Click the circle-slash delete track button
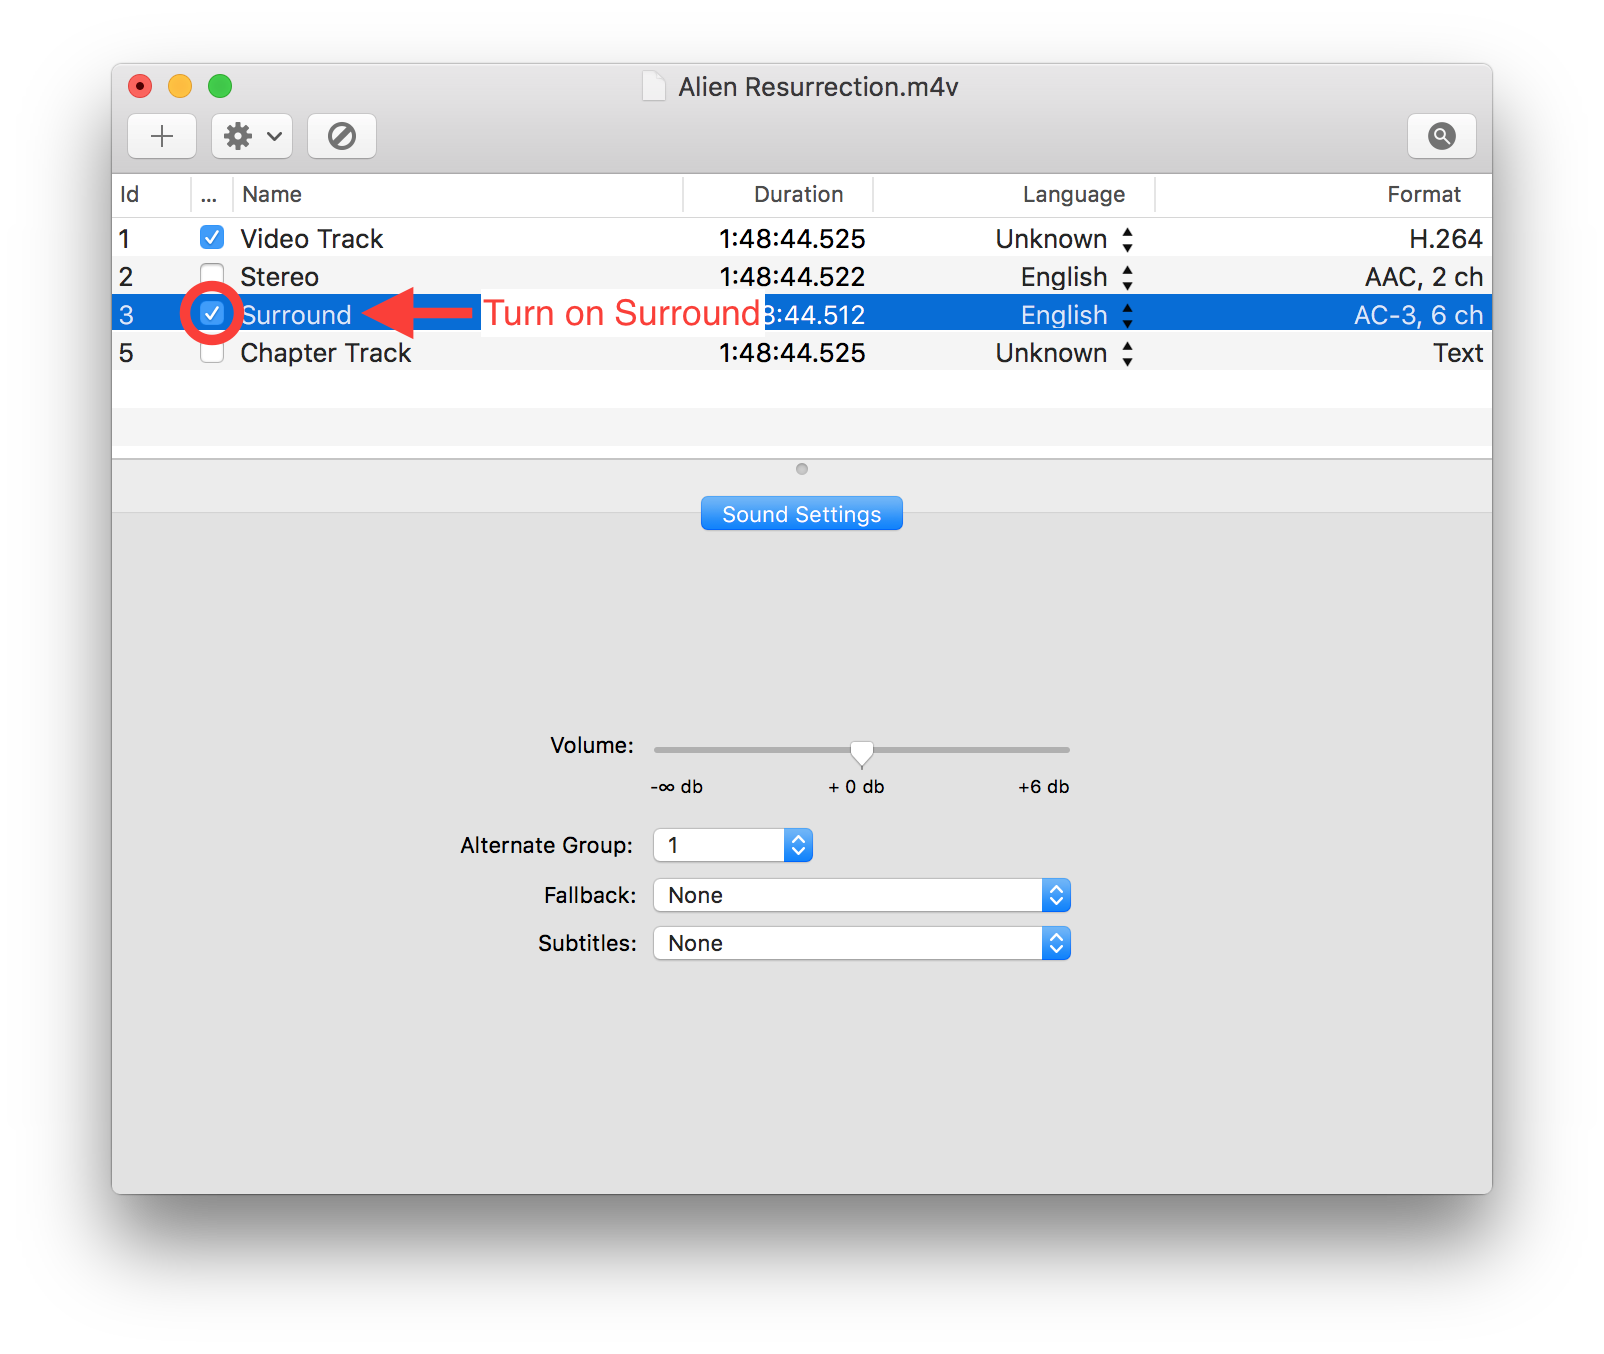The image size is (1604, 1354). point(342,136)
